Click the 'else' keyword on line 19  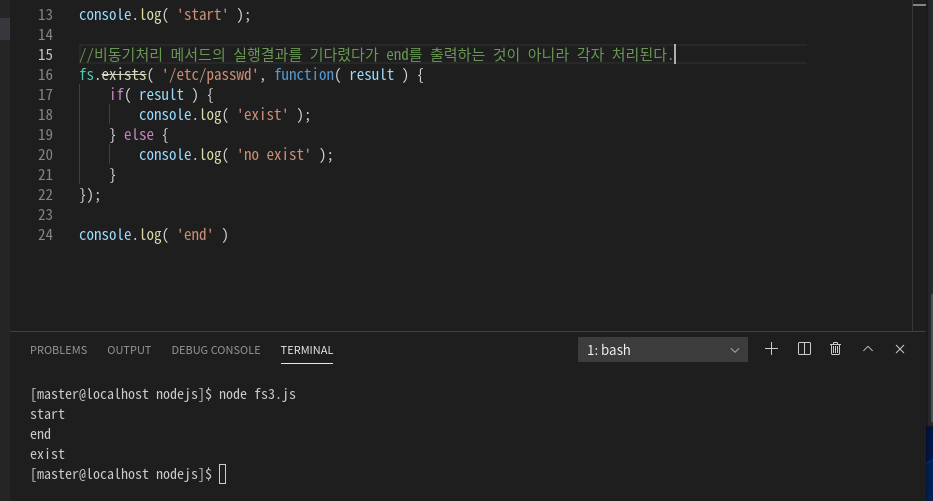tap(139, 135)
